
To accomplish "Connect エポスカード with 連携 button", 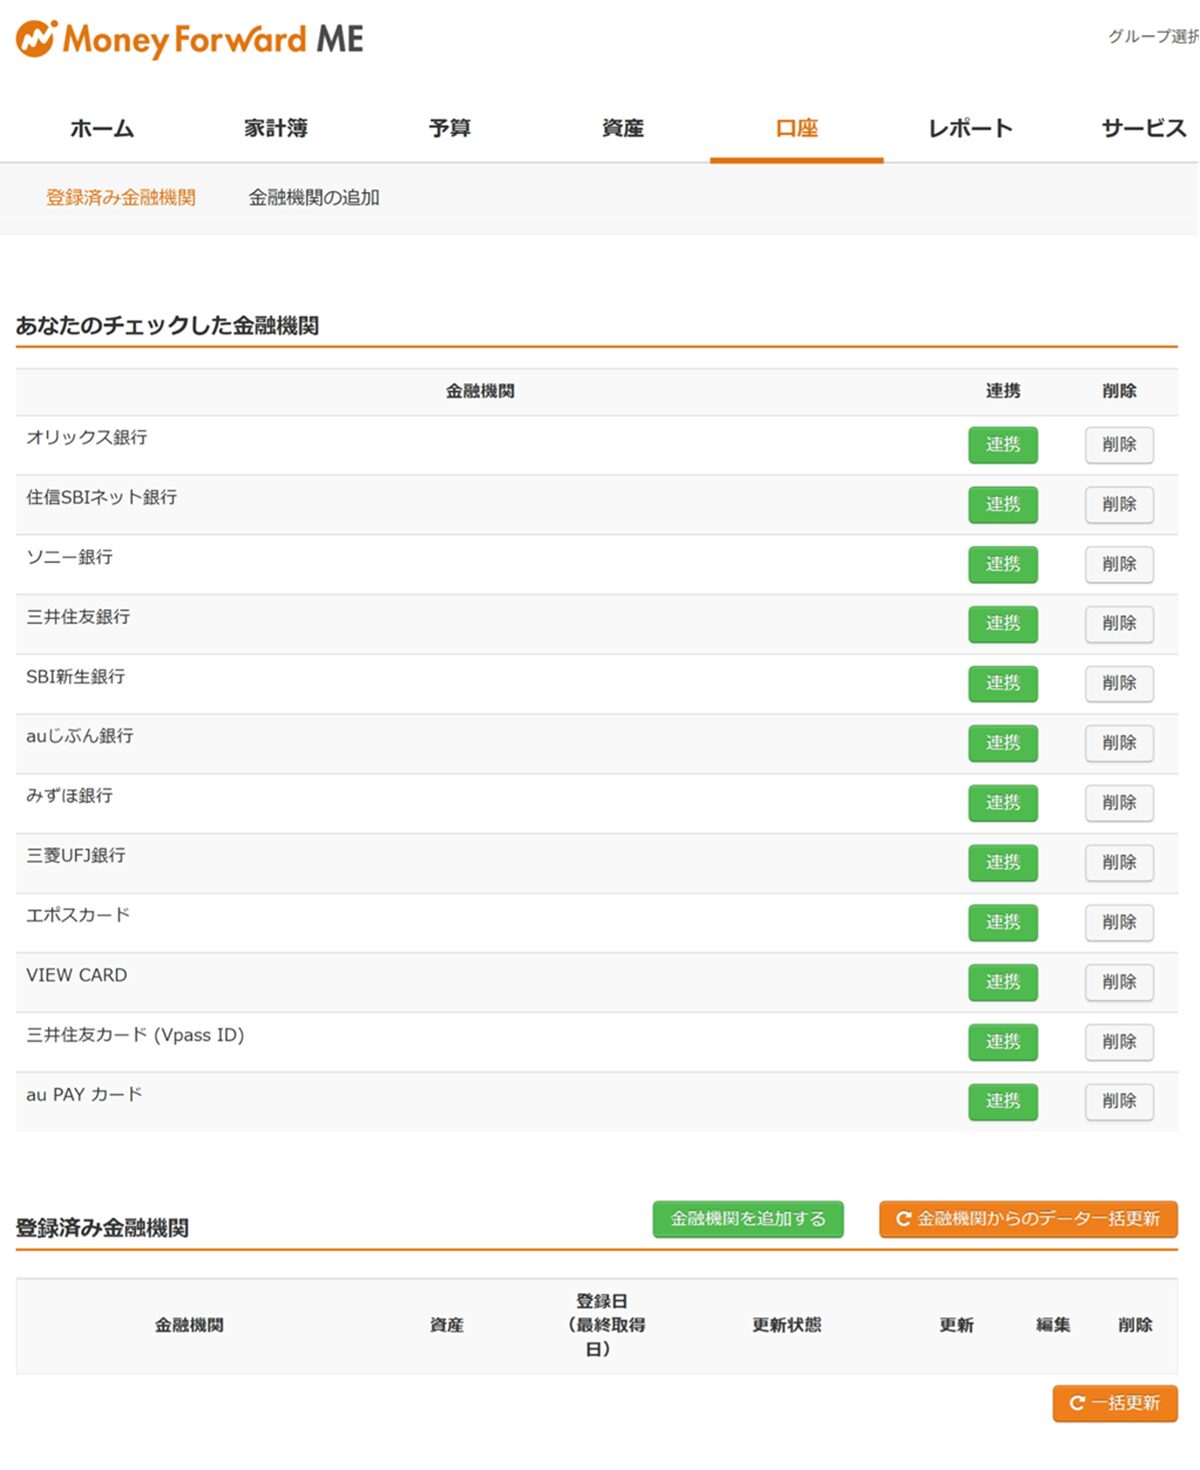I will (1002, 922).
